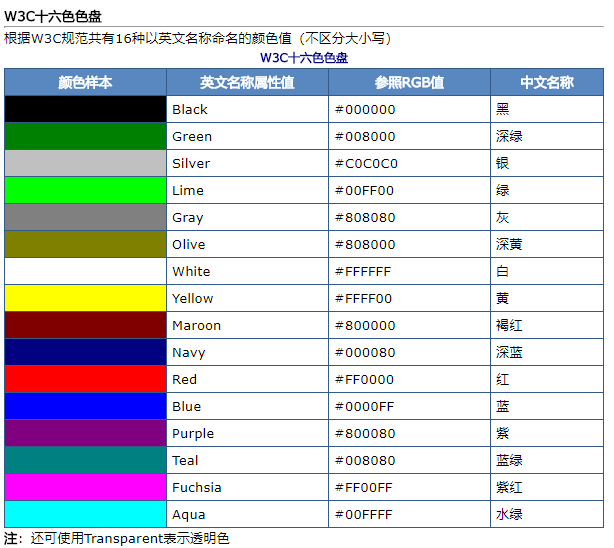This screenshot has width=614, height=548.
Task: Click the Chinese name '深黄' cell
Action: click(547, 244)
